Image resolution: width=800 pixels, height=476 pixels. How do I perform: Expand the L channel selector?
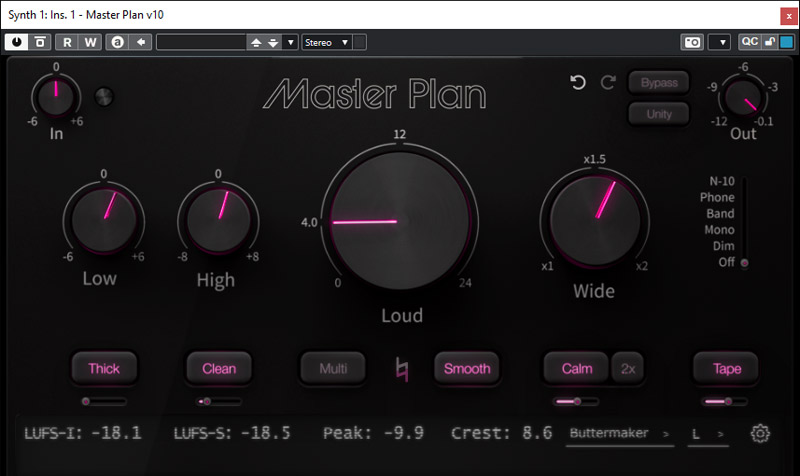click(707, 434)
